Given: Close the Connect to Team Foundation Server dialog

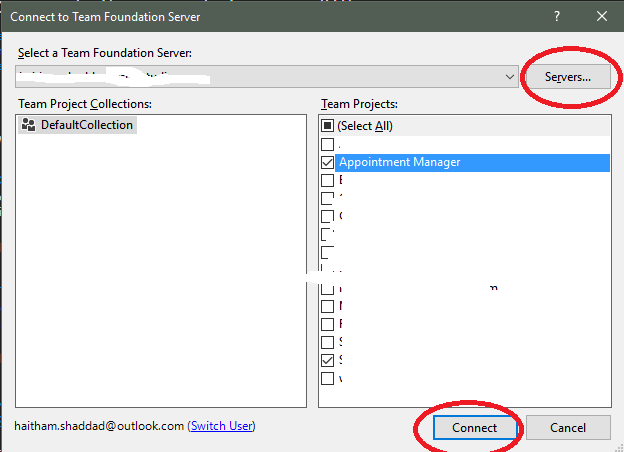Looking at the screenshot, I should pyautogui.click(x=601, y=16).
